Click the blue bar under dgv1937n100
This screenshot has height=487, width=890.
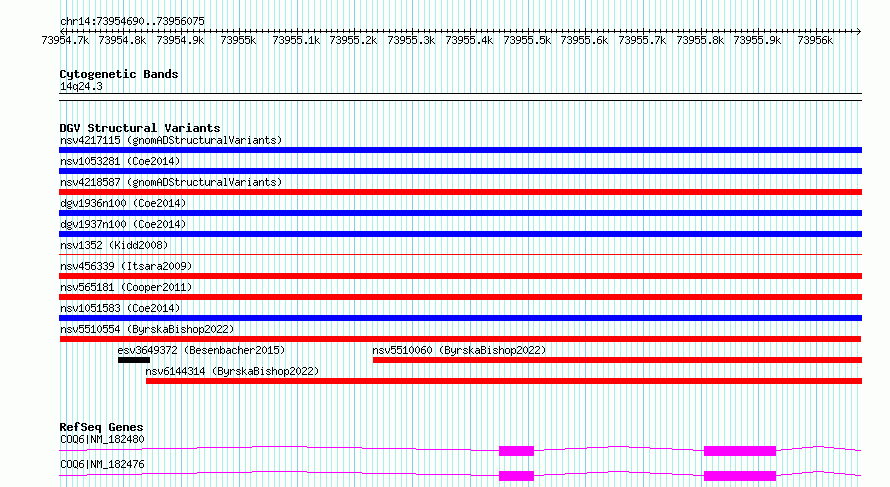[460, 234]
